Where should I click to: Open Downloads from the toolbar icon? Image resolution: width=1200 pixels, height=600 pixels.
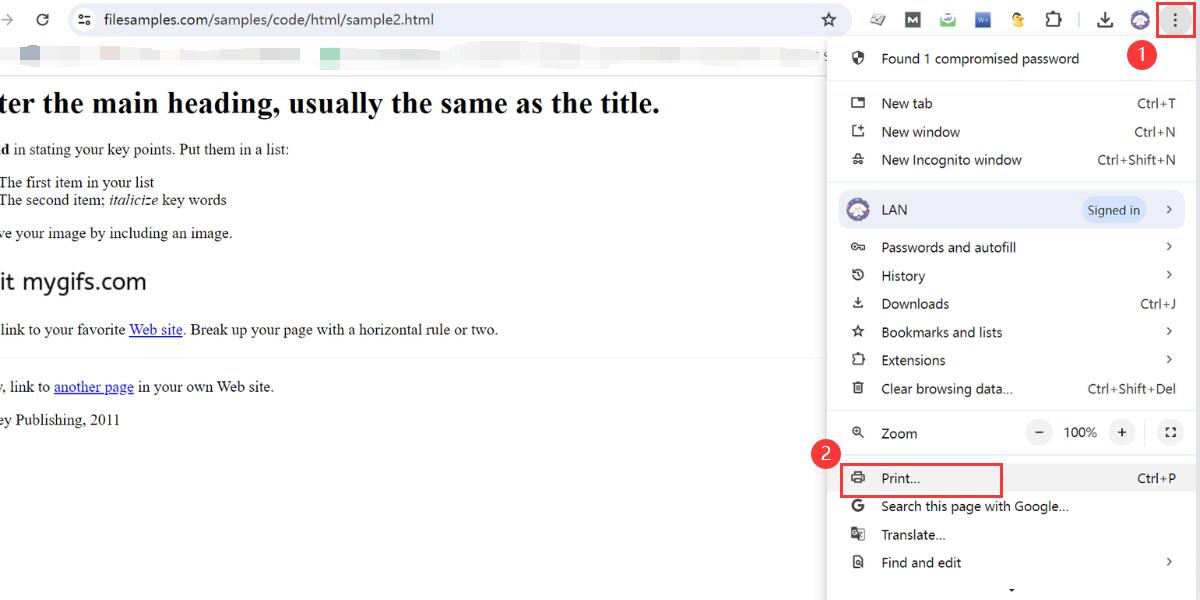pos(1104,19)
